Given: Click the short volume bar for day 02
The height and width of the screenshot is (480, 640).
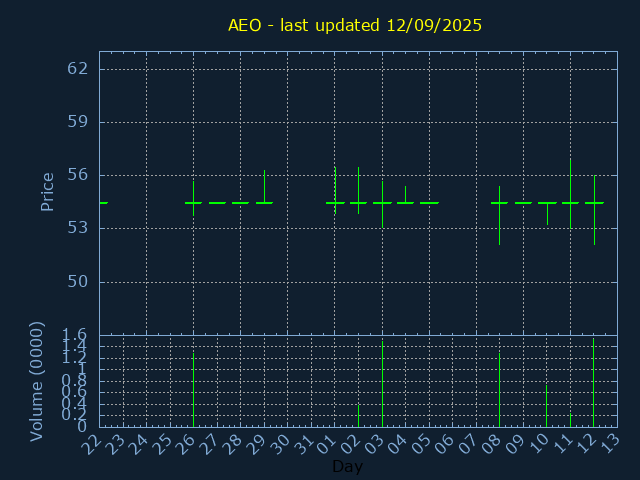Looking at the screenshot, I should coord(358,416).
